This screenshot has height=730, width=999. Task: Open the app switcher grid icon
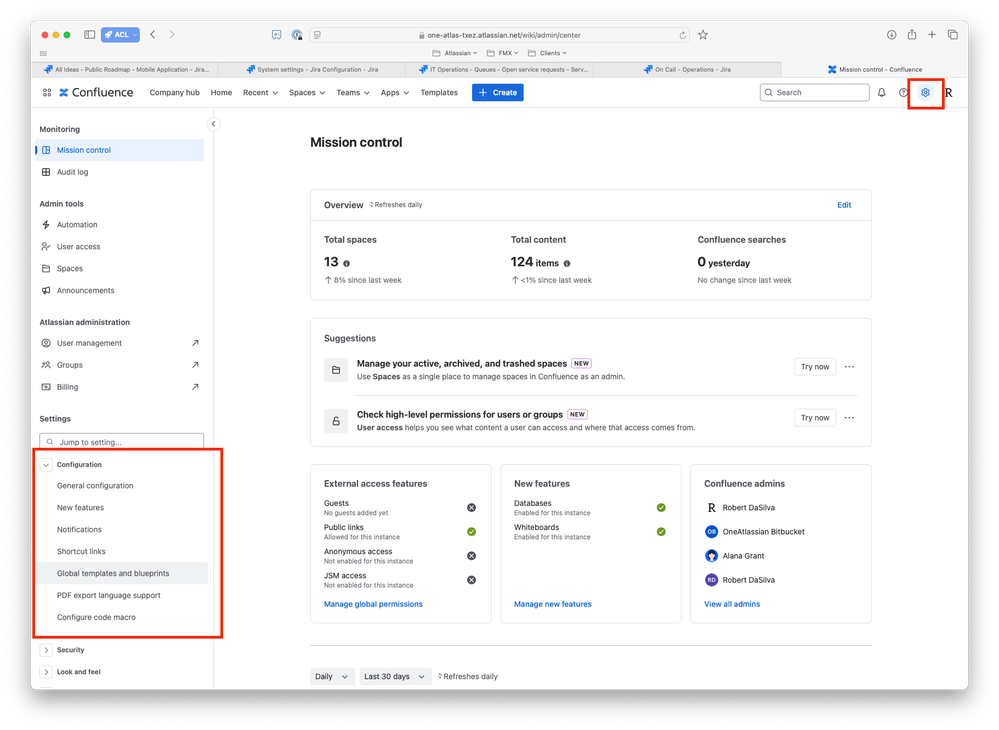[x=47, y=93]
